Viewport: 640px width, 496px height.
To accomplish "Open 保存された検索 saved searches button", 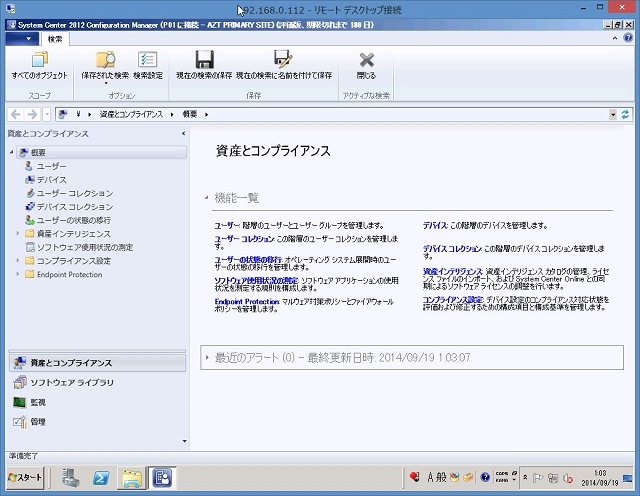I will coord(105,65).
